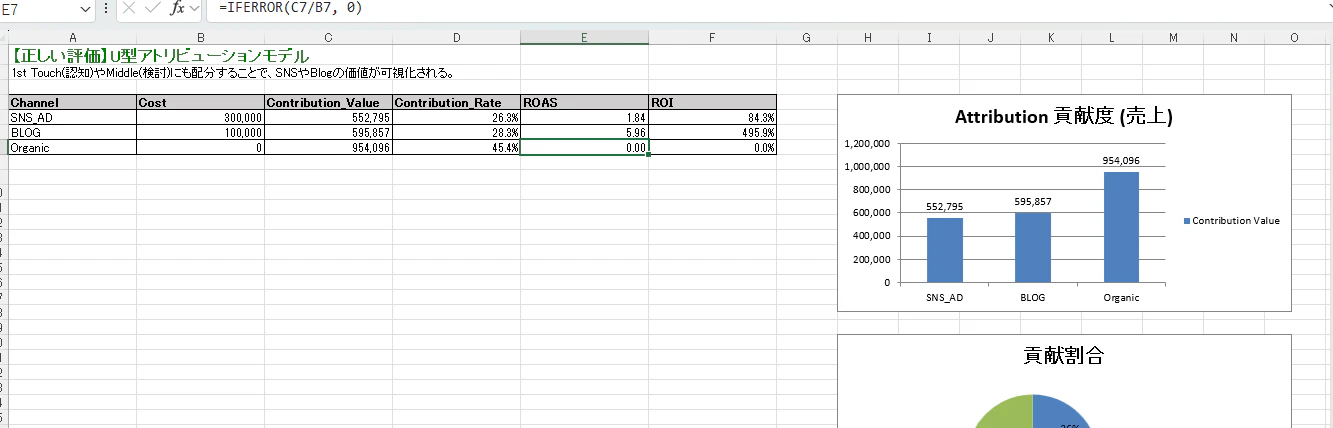1333x428 pixels.
Task: Click the 1,200,000 axis label
Action: pyautogui.click(x=868, y=144)
